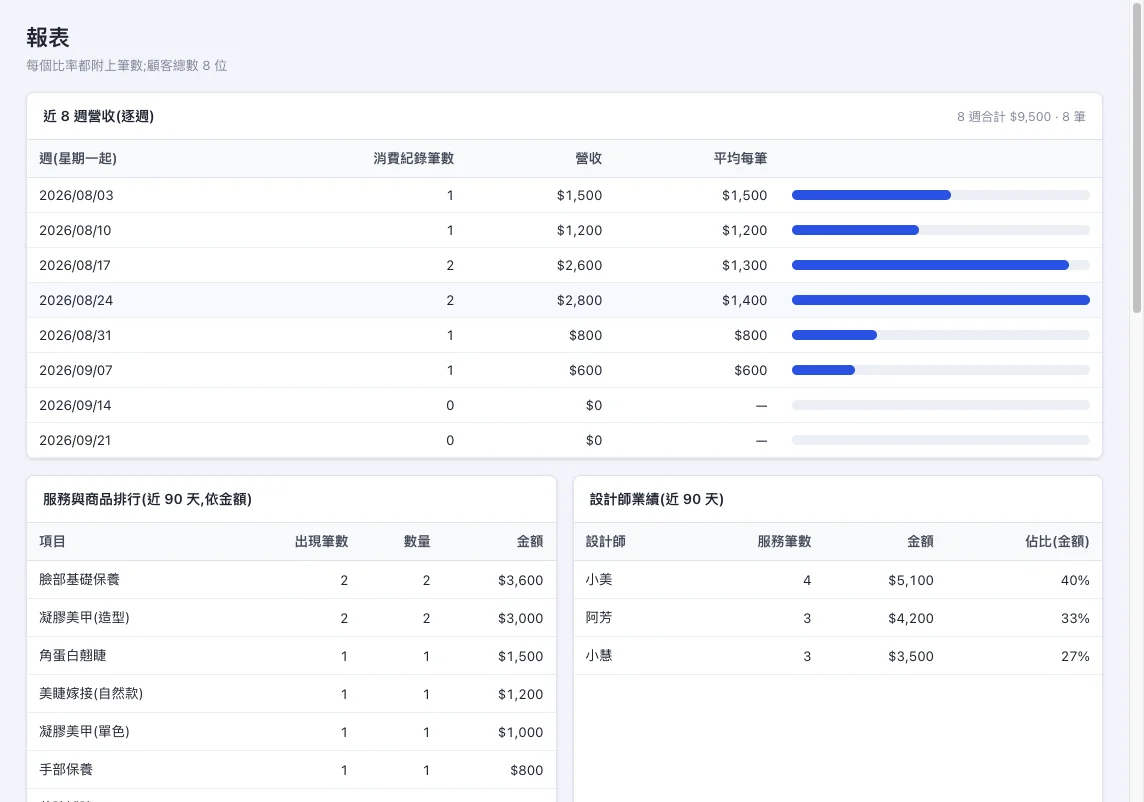1144x802 pixels.
Task: Click the 2026/08/10 week date cell
Action: 75,230
